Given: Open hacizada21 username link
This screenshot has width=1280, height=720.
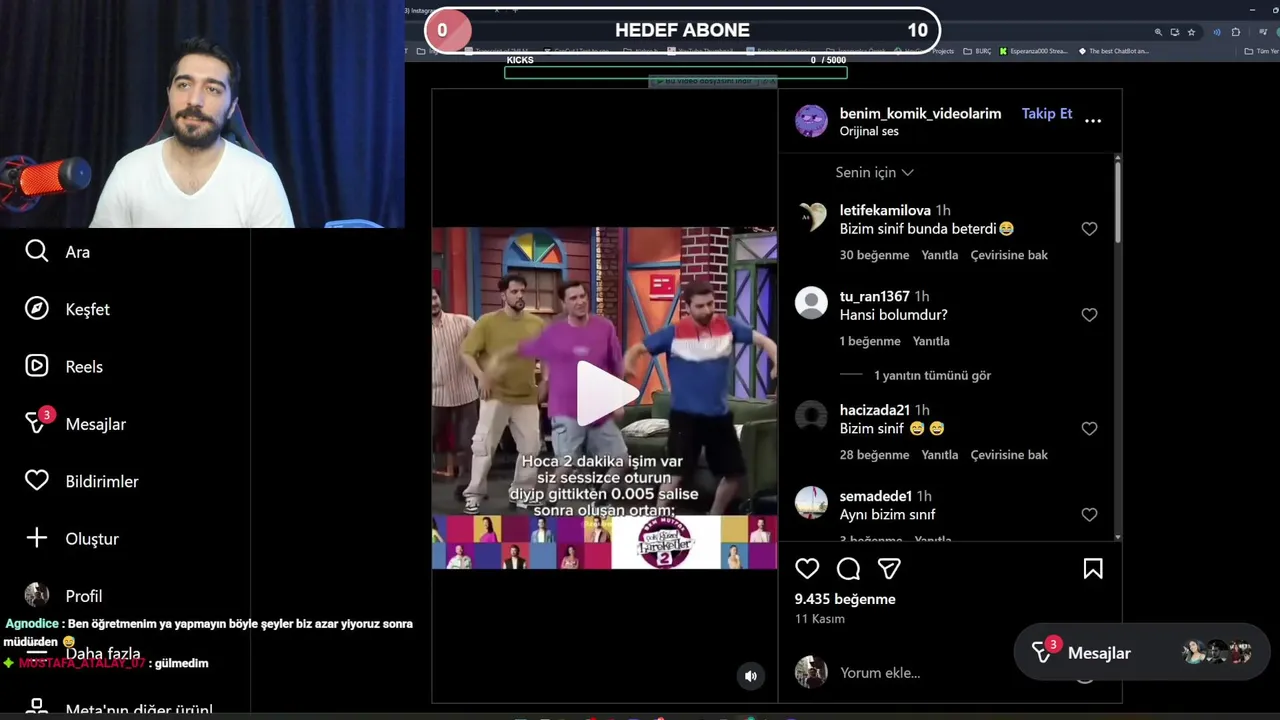Looking at the screenshot, I should [874, 410].
